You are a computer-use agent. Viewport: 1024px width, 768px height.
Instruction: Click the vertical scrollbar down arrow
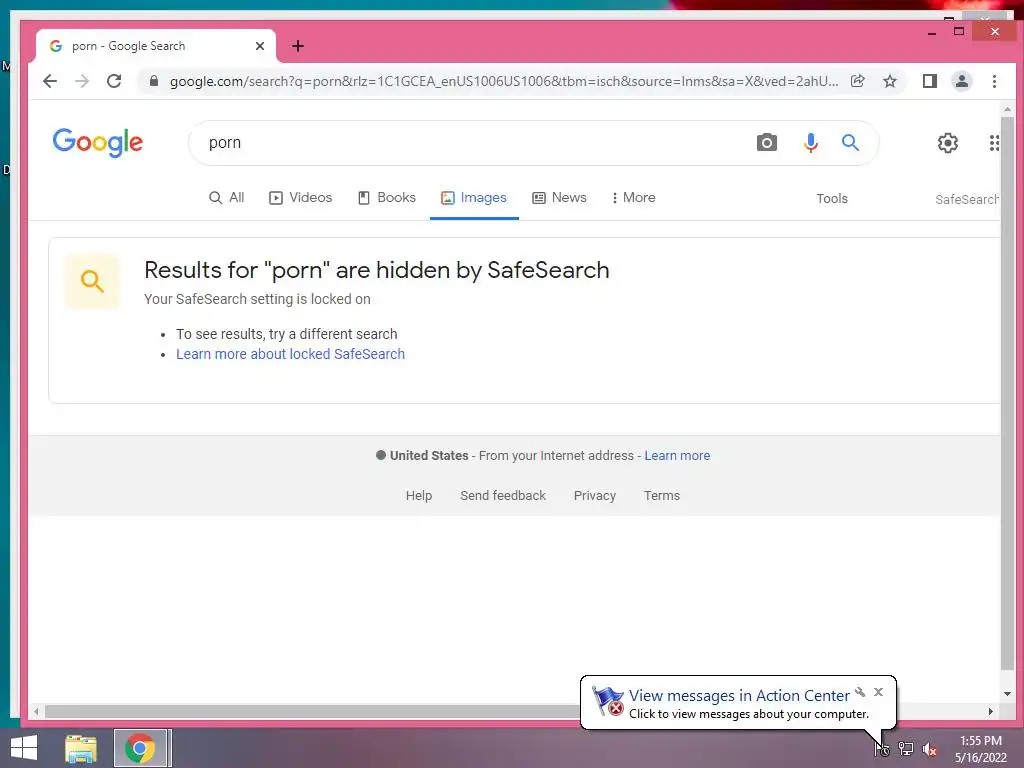coord(1007,694)
